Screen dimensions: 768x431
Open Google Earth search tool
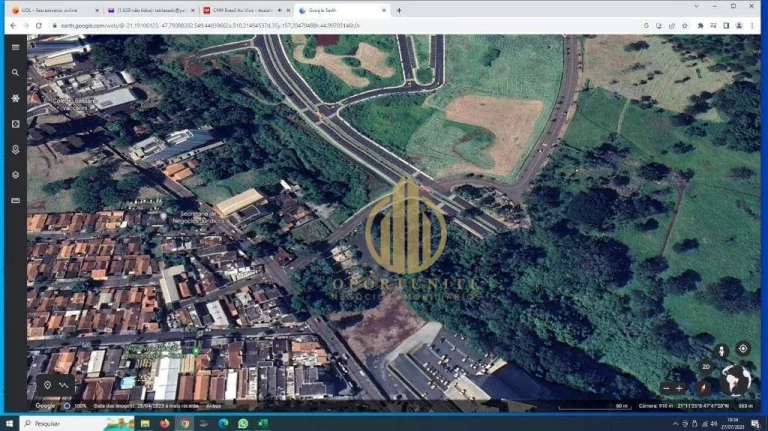(x=16, y=72)
